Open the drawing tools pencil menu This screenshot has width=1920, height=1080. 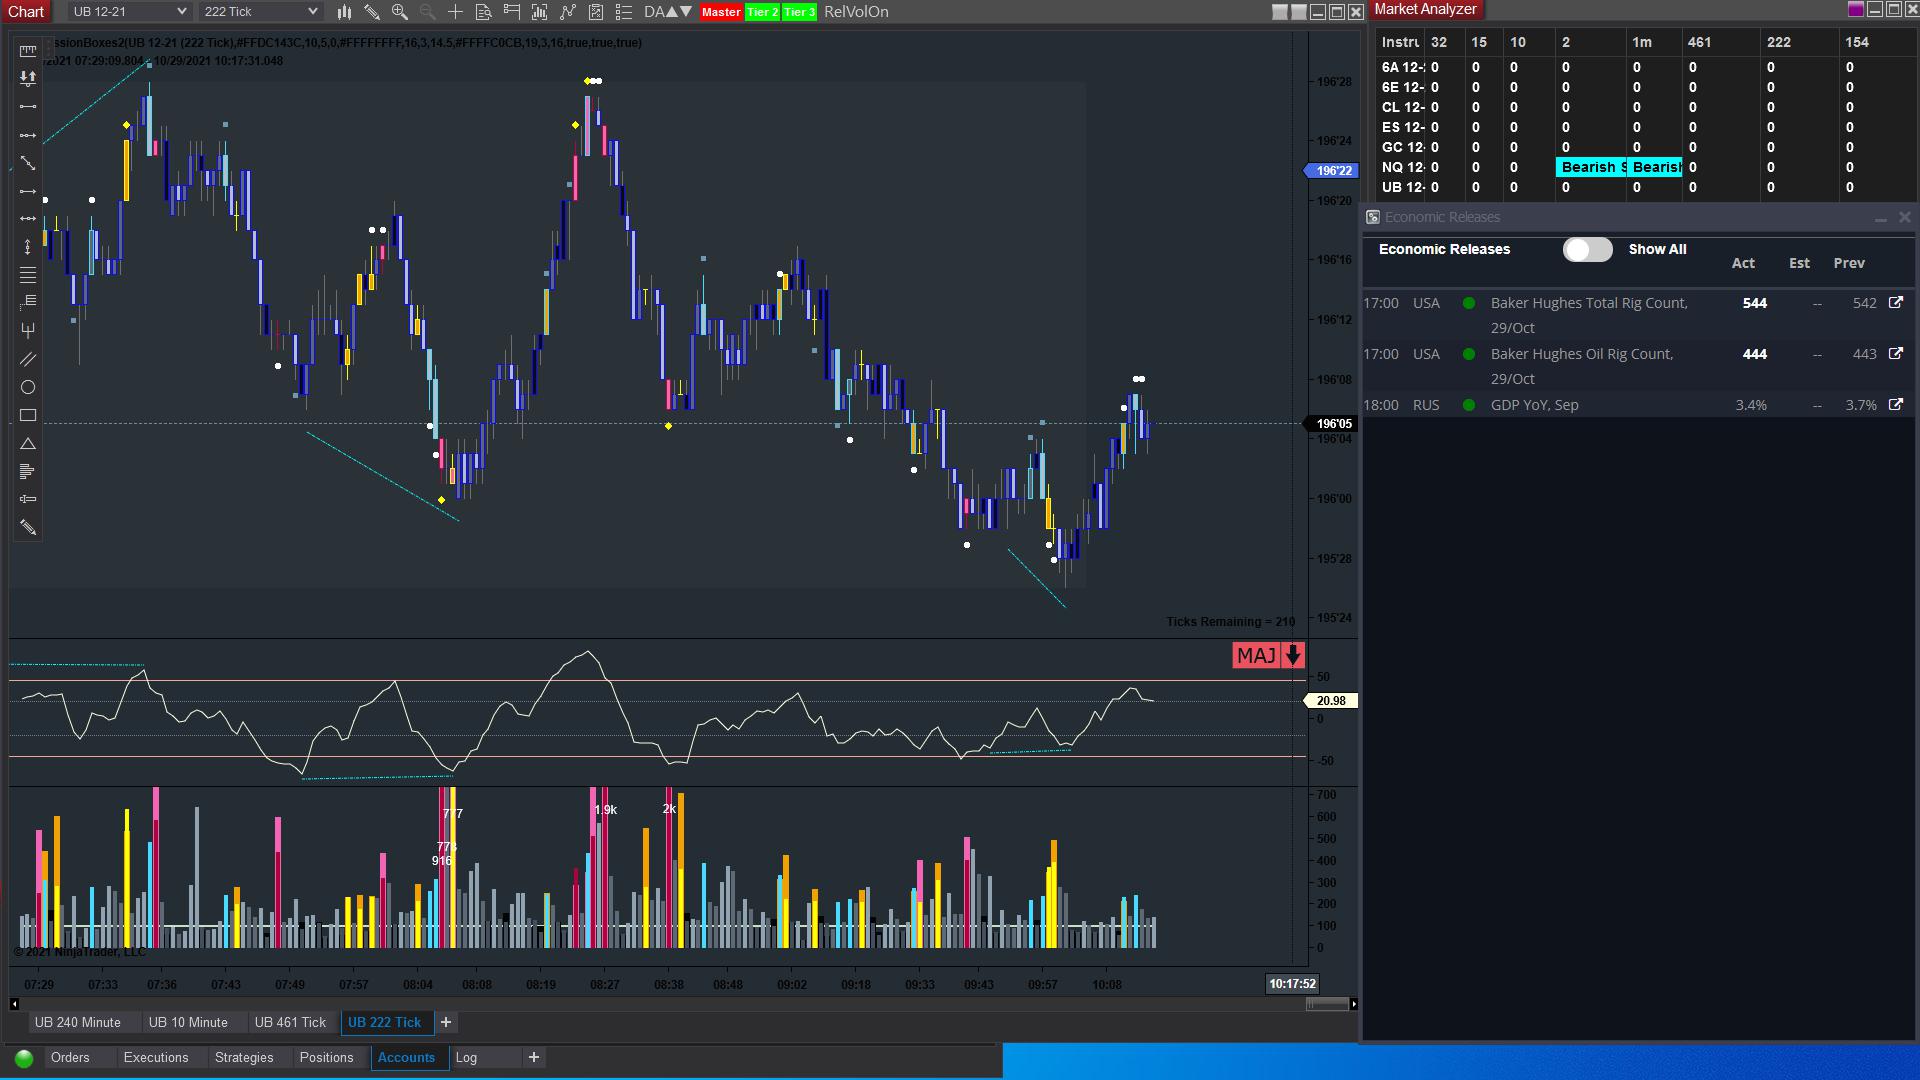pyautogui.click(x=372, y=12)
